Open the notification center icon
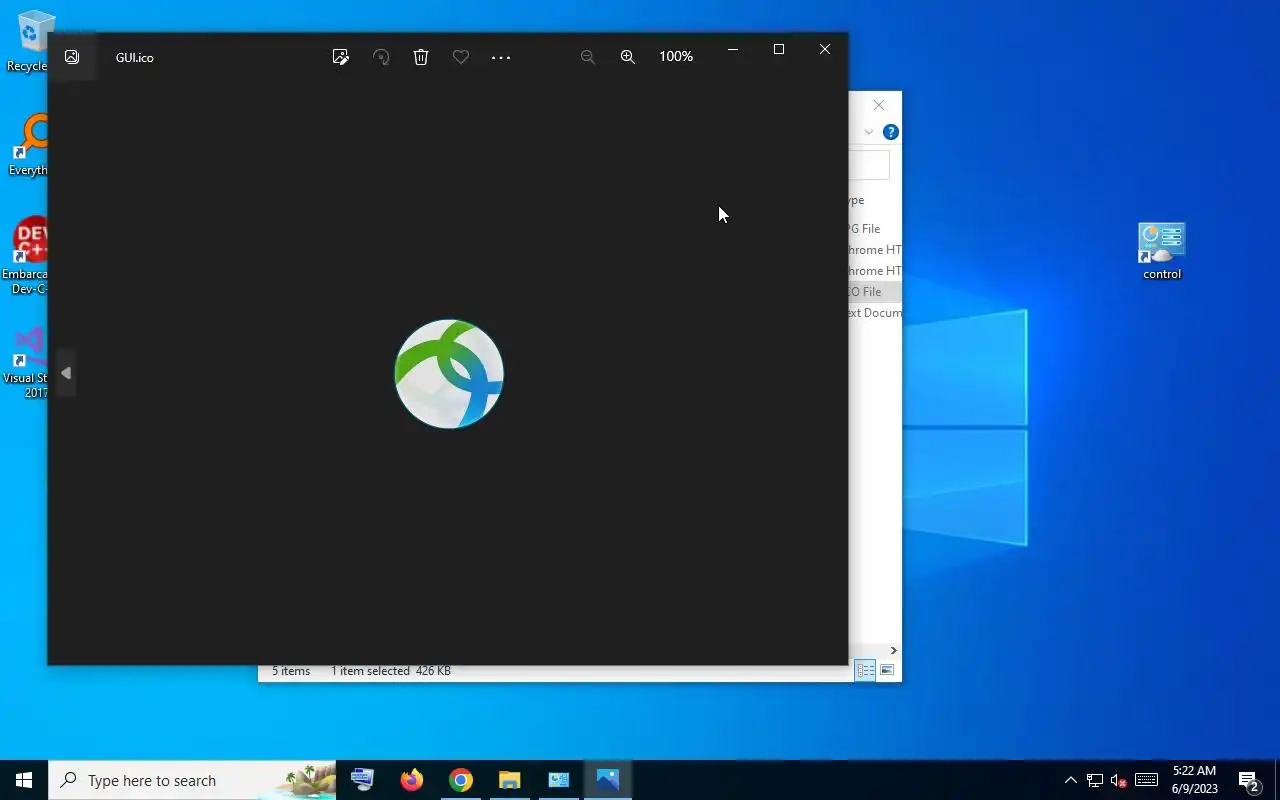This screenshot has width=1280, height=800. pyautogui.click(x=1248, y=780)
